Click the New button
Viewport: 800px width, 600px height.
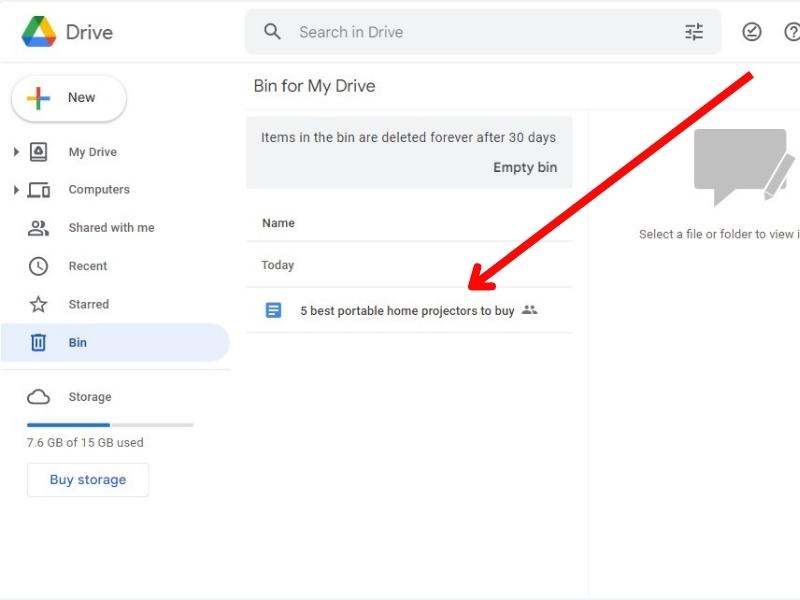(69, 98)
